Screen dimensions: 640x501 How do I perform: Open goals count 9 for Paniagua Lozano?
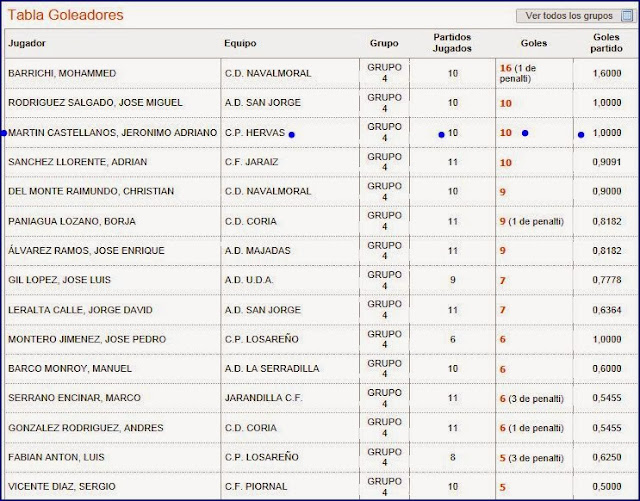coord(503,221)
